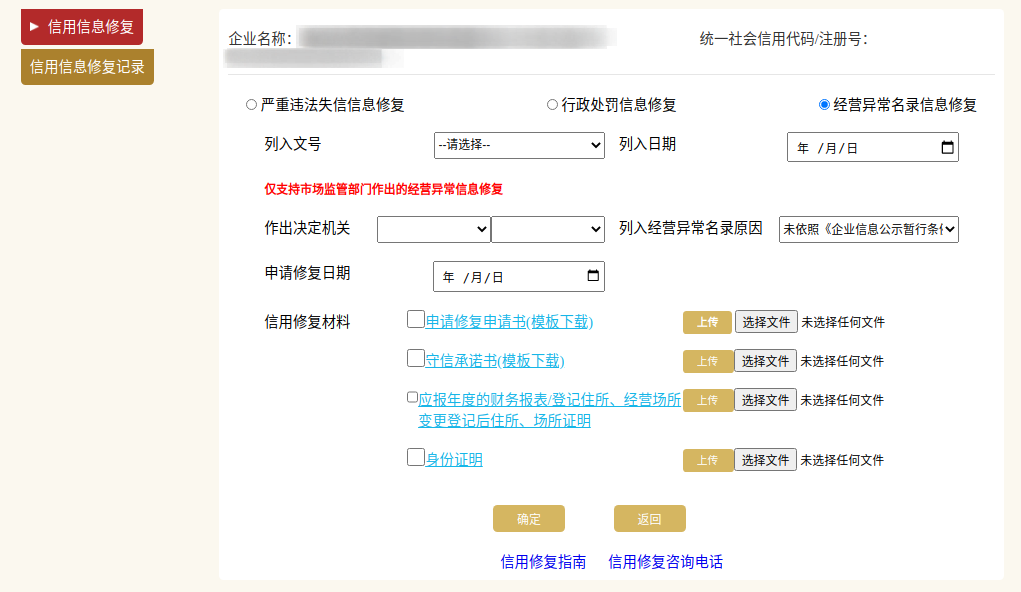Open the 信用修复咨询电话 link

[665, 562]
